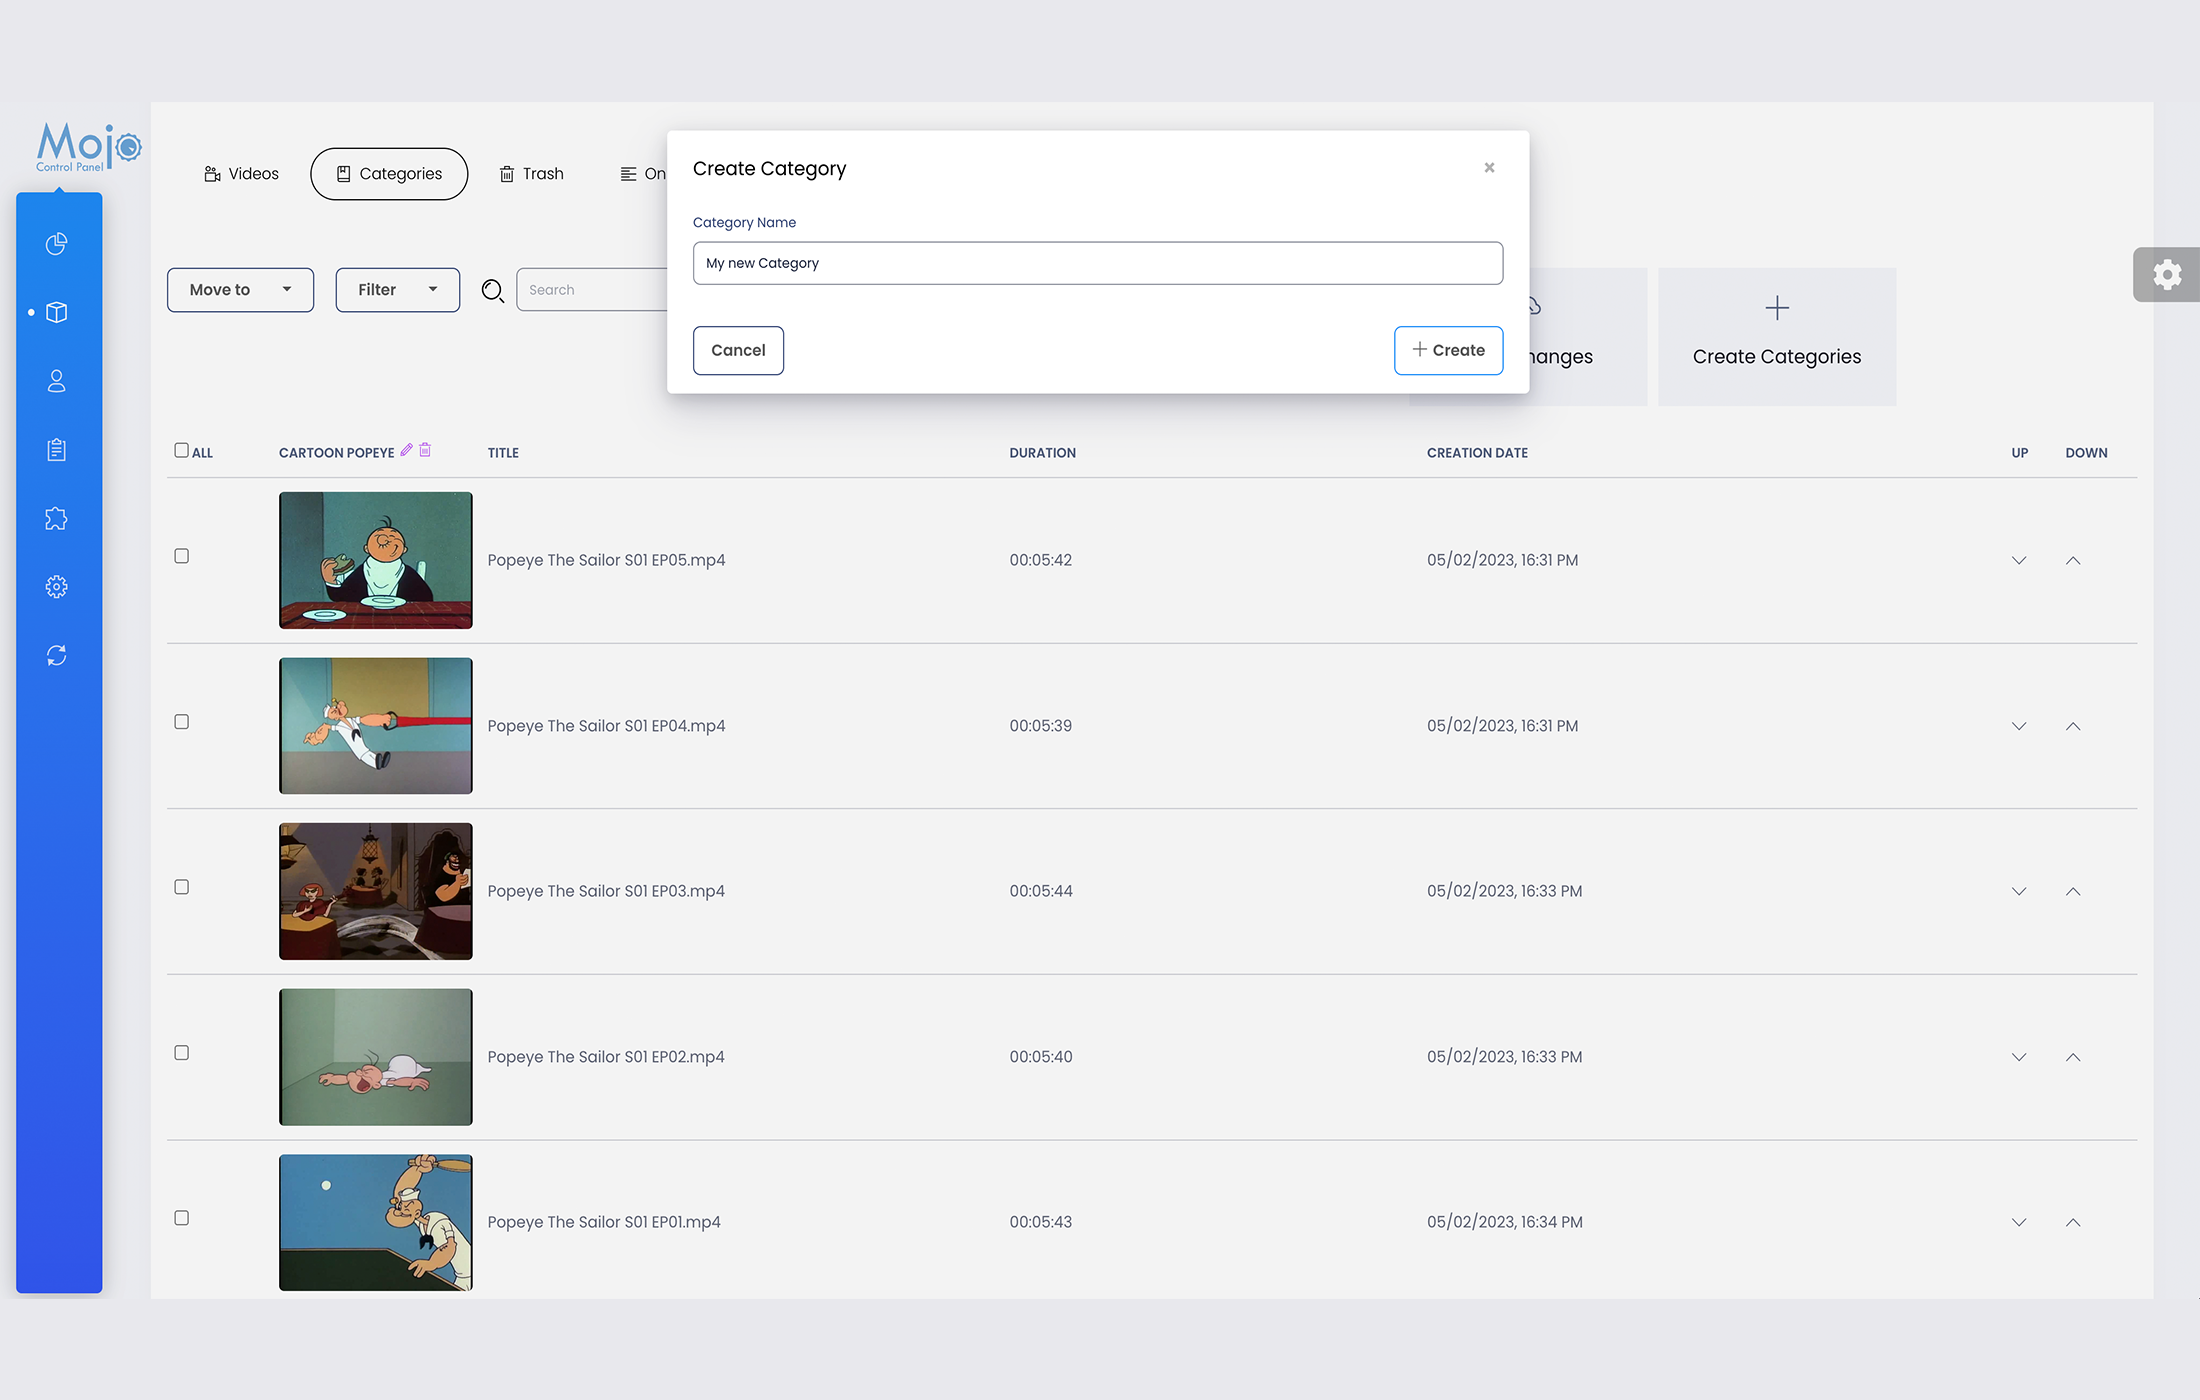The width and height of the screenshot is (2200, 1400).
Task: Expand the Filter dropdown
Action: click(396, 289)
